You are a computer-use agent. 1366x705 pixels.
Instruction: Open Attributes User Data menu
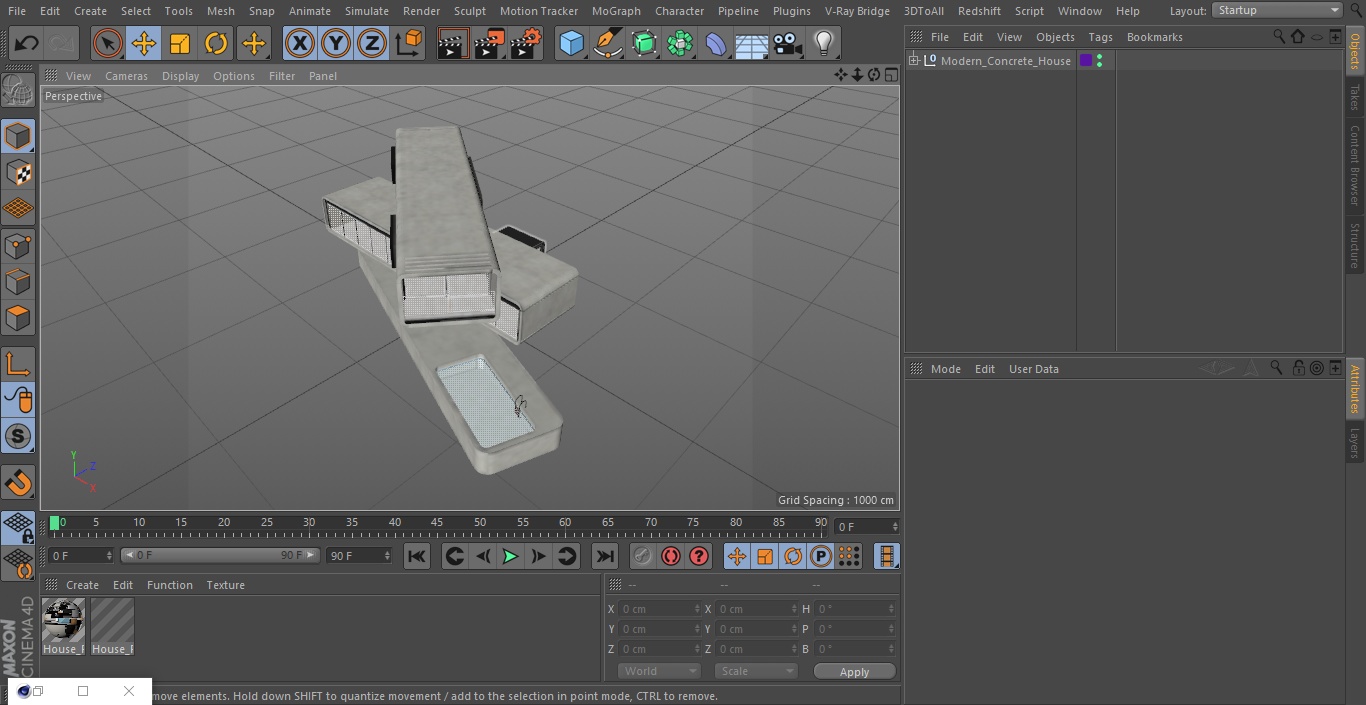pyautogui.click(x=1033, y=369)
